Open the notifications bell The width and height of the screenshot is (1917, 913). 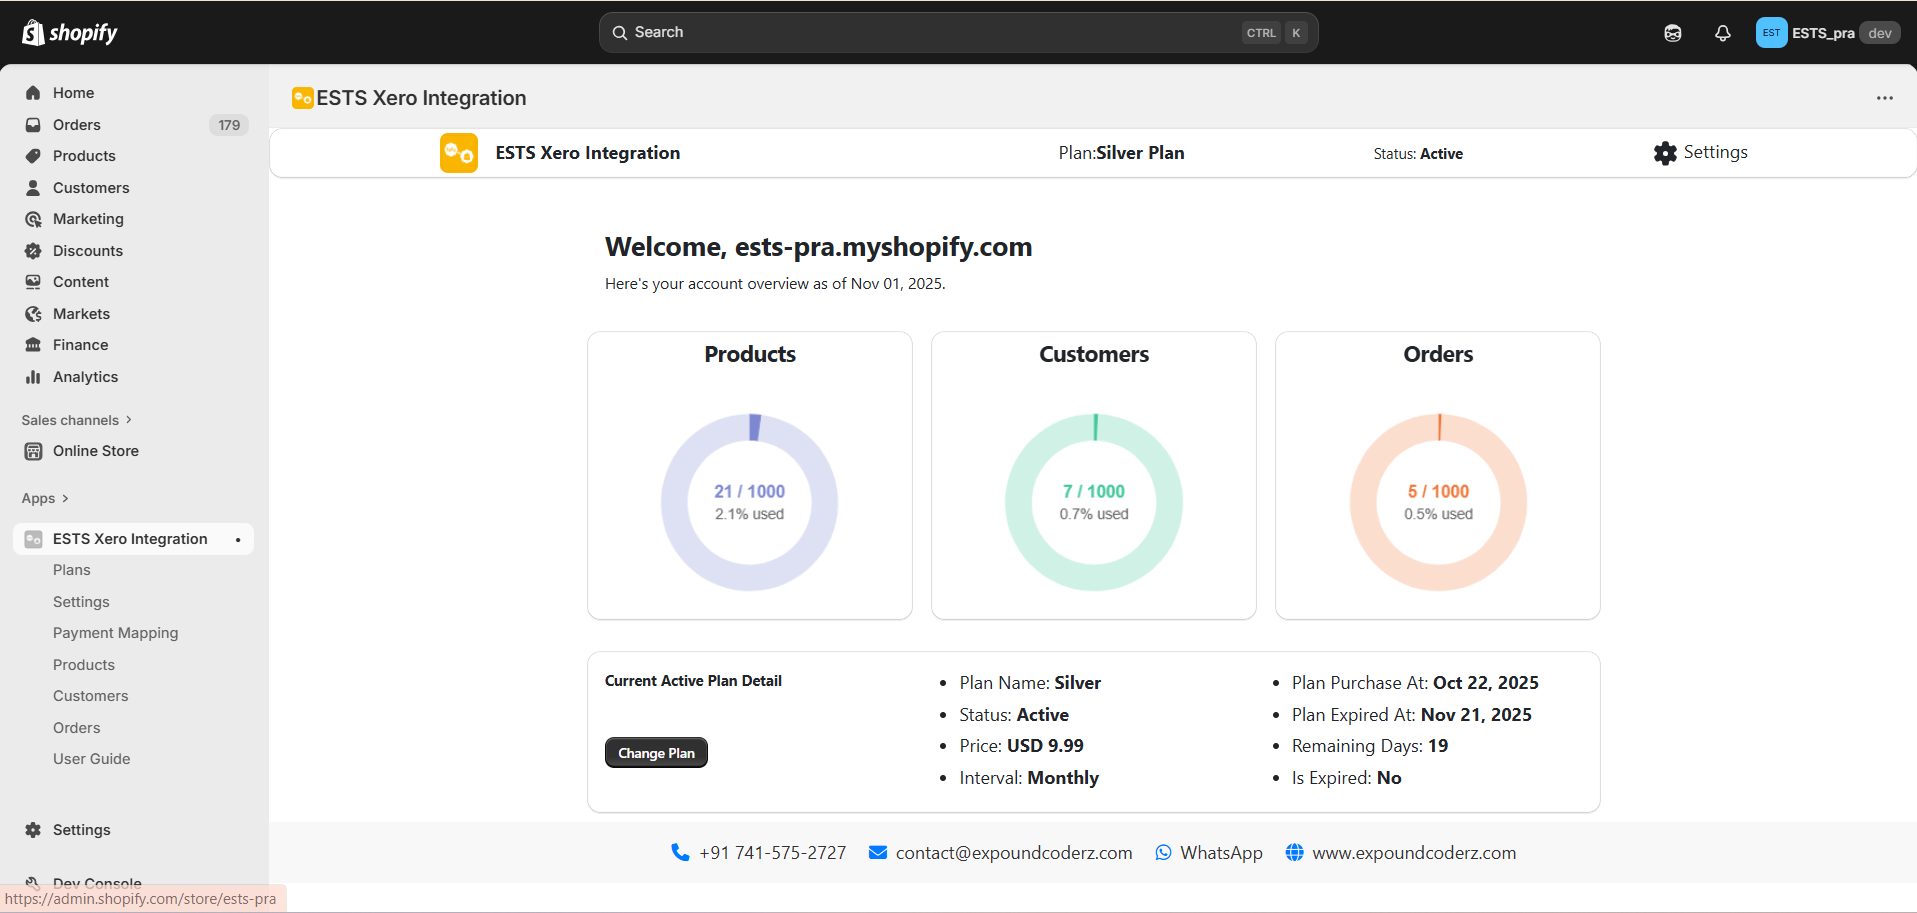pos(1722,33)
